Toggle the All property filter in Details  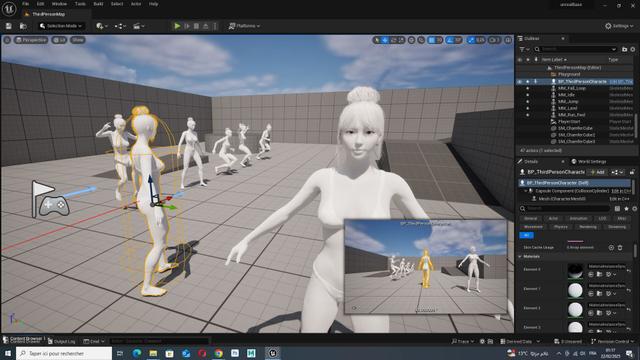click(527, 235)
